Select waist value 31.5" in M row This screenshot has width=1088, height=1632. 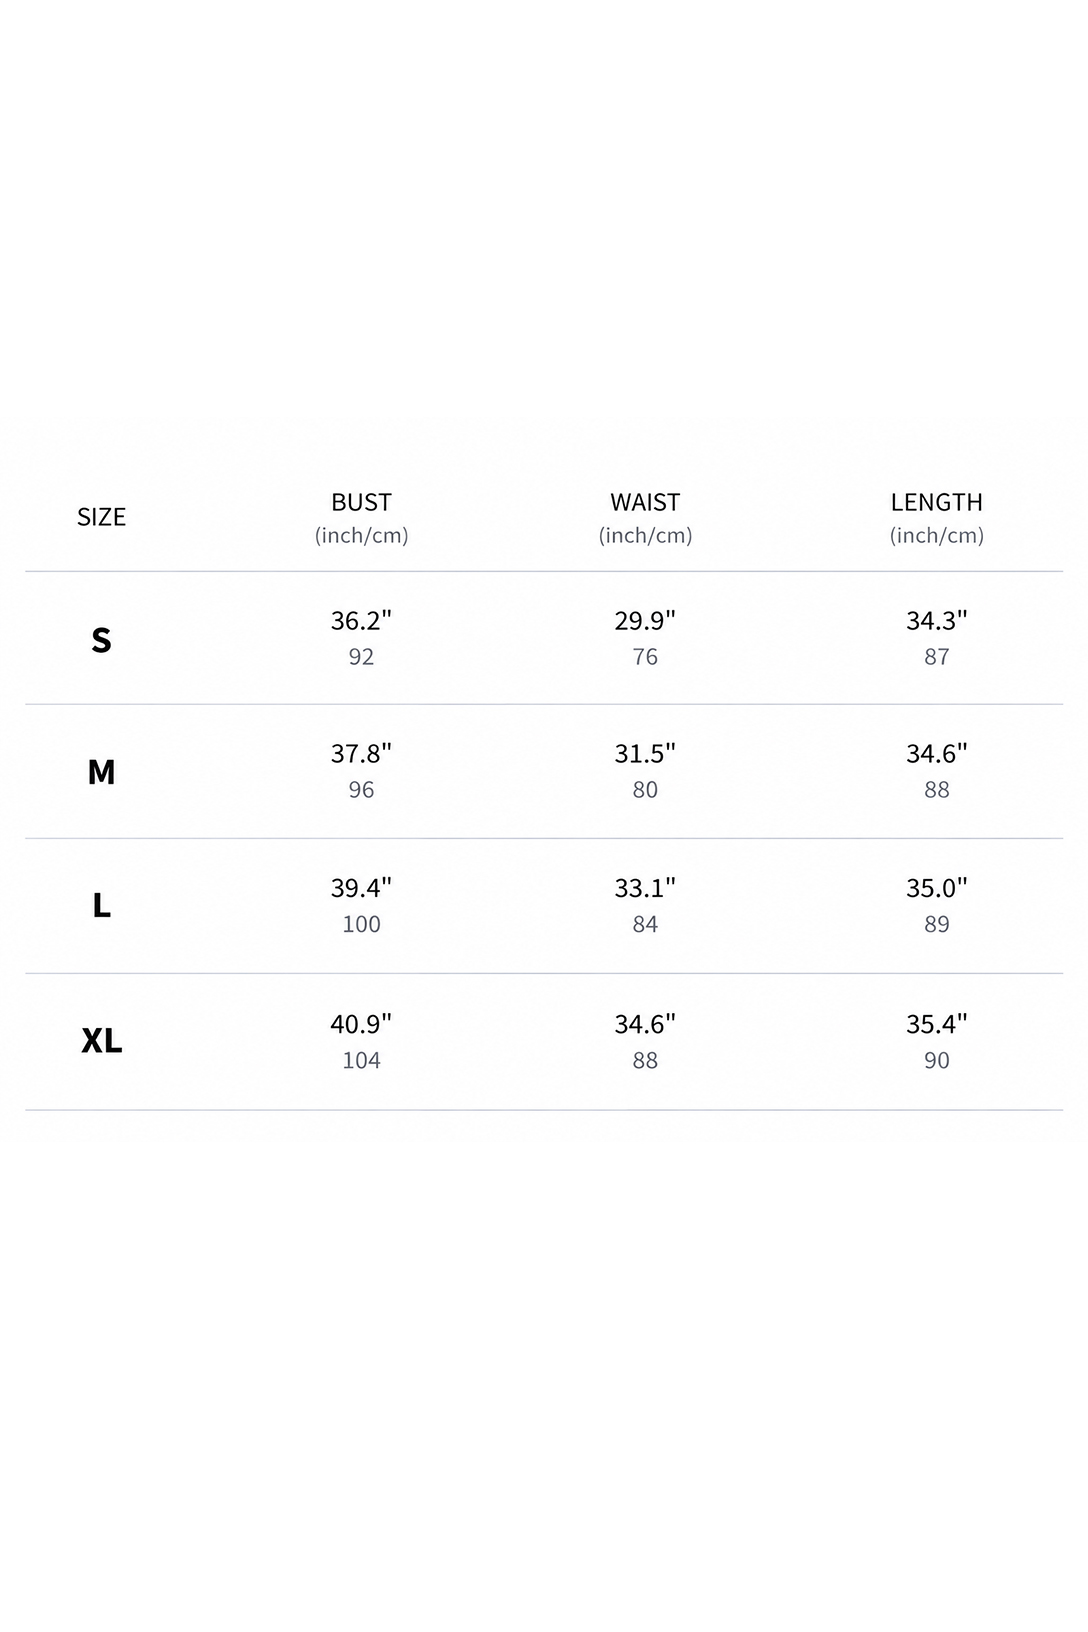645,754
